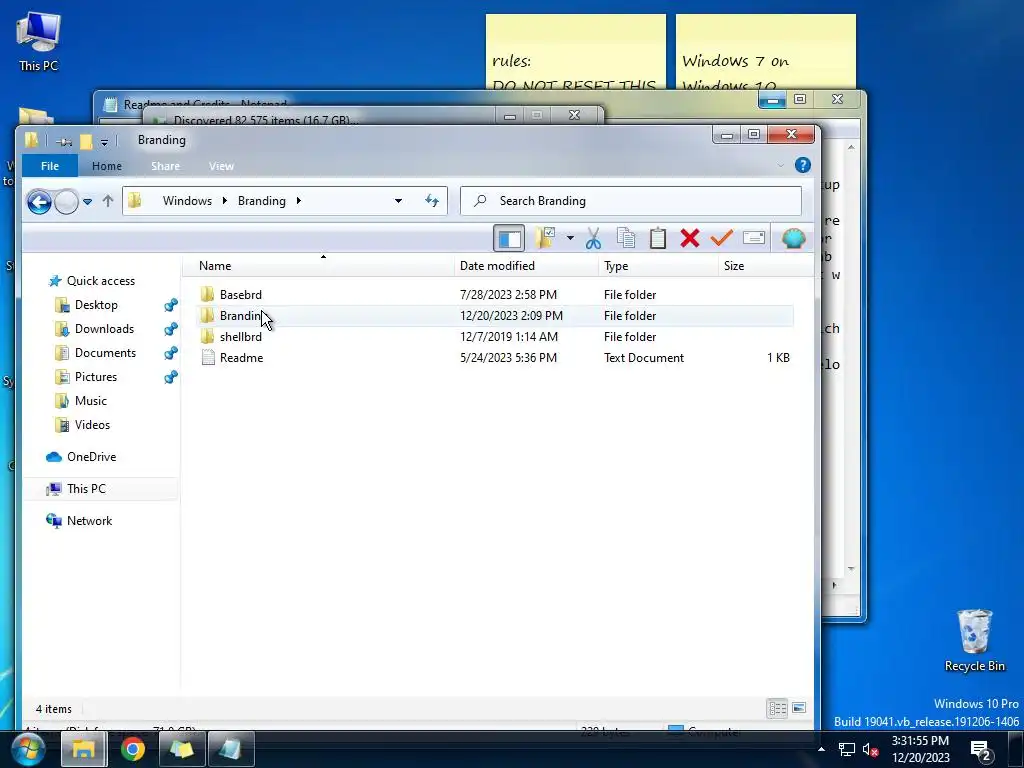The height and width of the screenshot is (768, 1024).
Task: Select the Readme text document
Action: pyautogui.click(x=494, y=358)
